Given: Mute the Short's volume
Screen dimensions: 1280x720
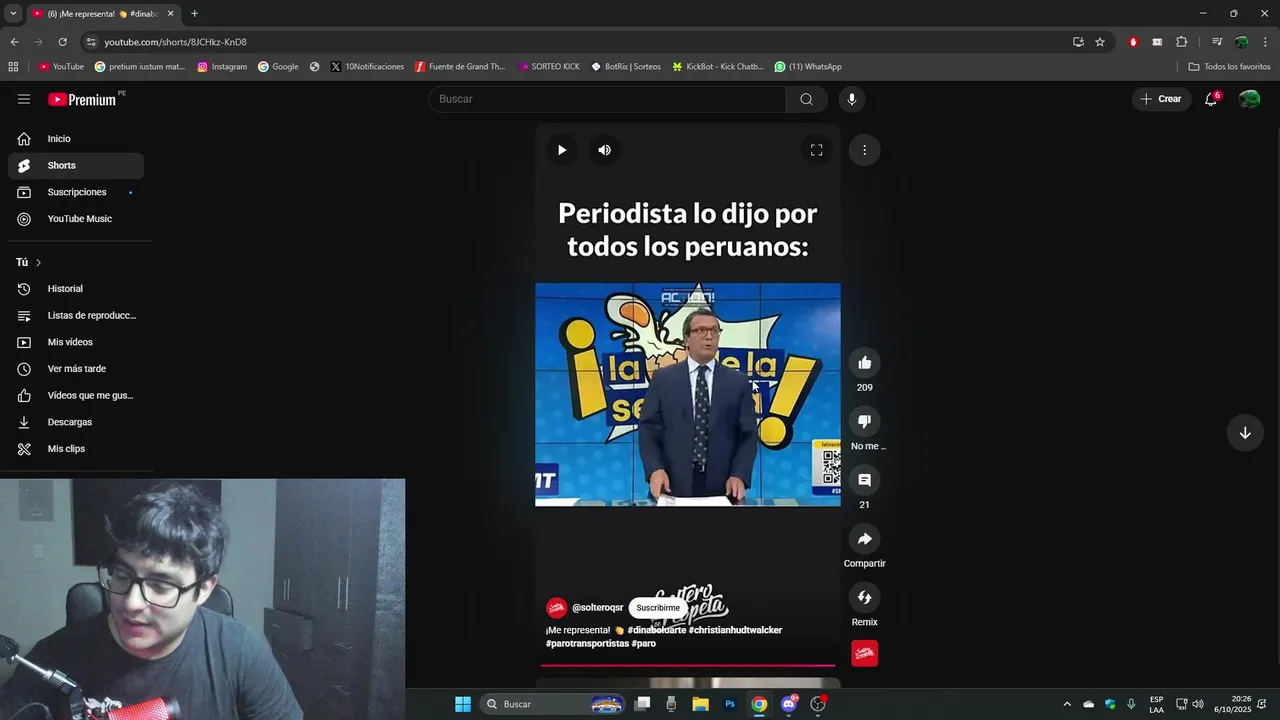Looking at the screenshot, I should [x=604, y=150].
